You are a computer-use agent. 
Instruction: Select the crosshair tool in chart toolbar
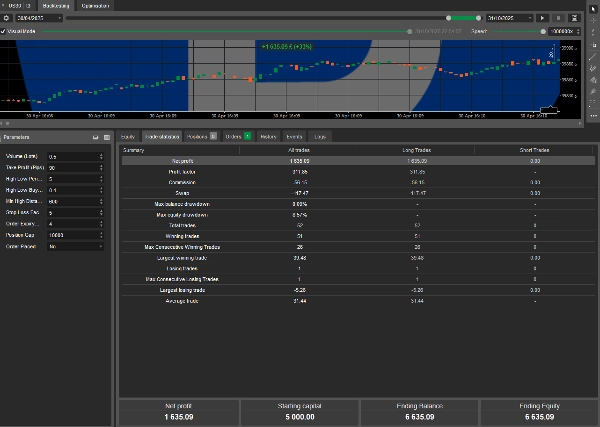pyautogui.click(x=593, y=19)
